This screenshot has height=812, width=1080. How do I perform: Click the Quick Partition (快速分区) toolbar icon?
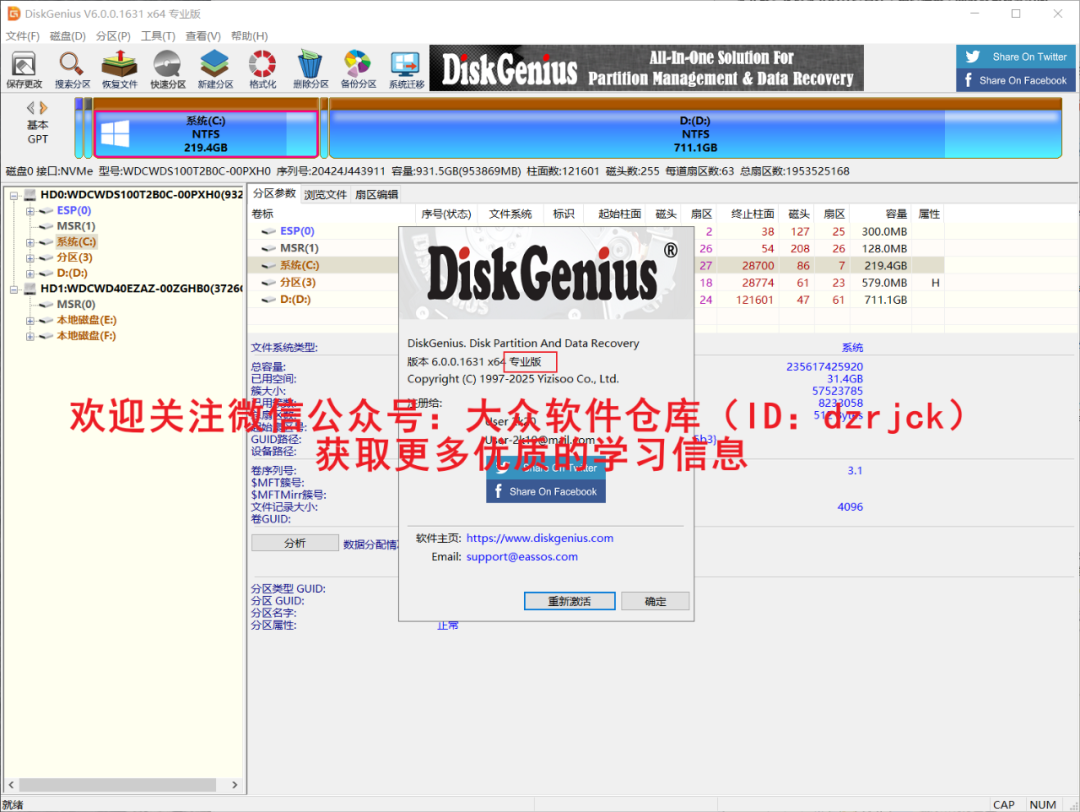click(x=168, y=70)
